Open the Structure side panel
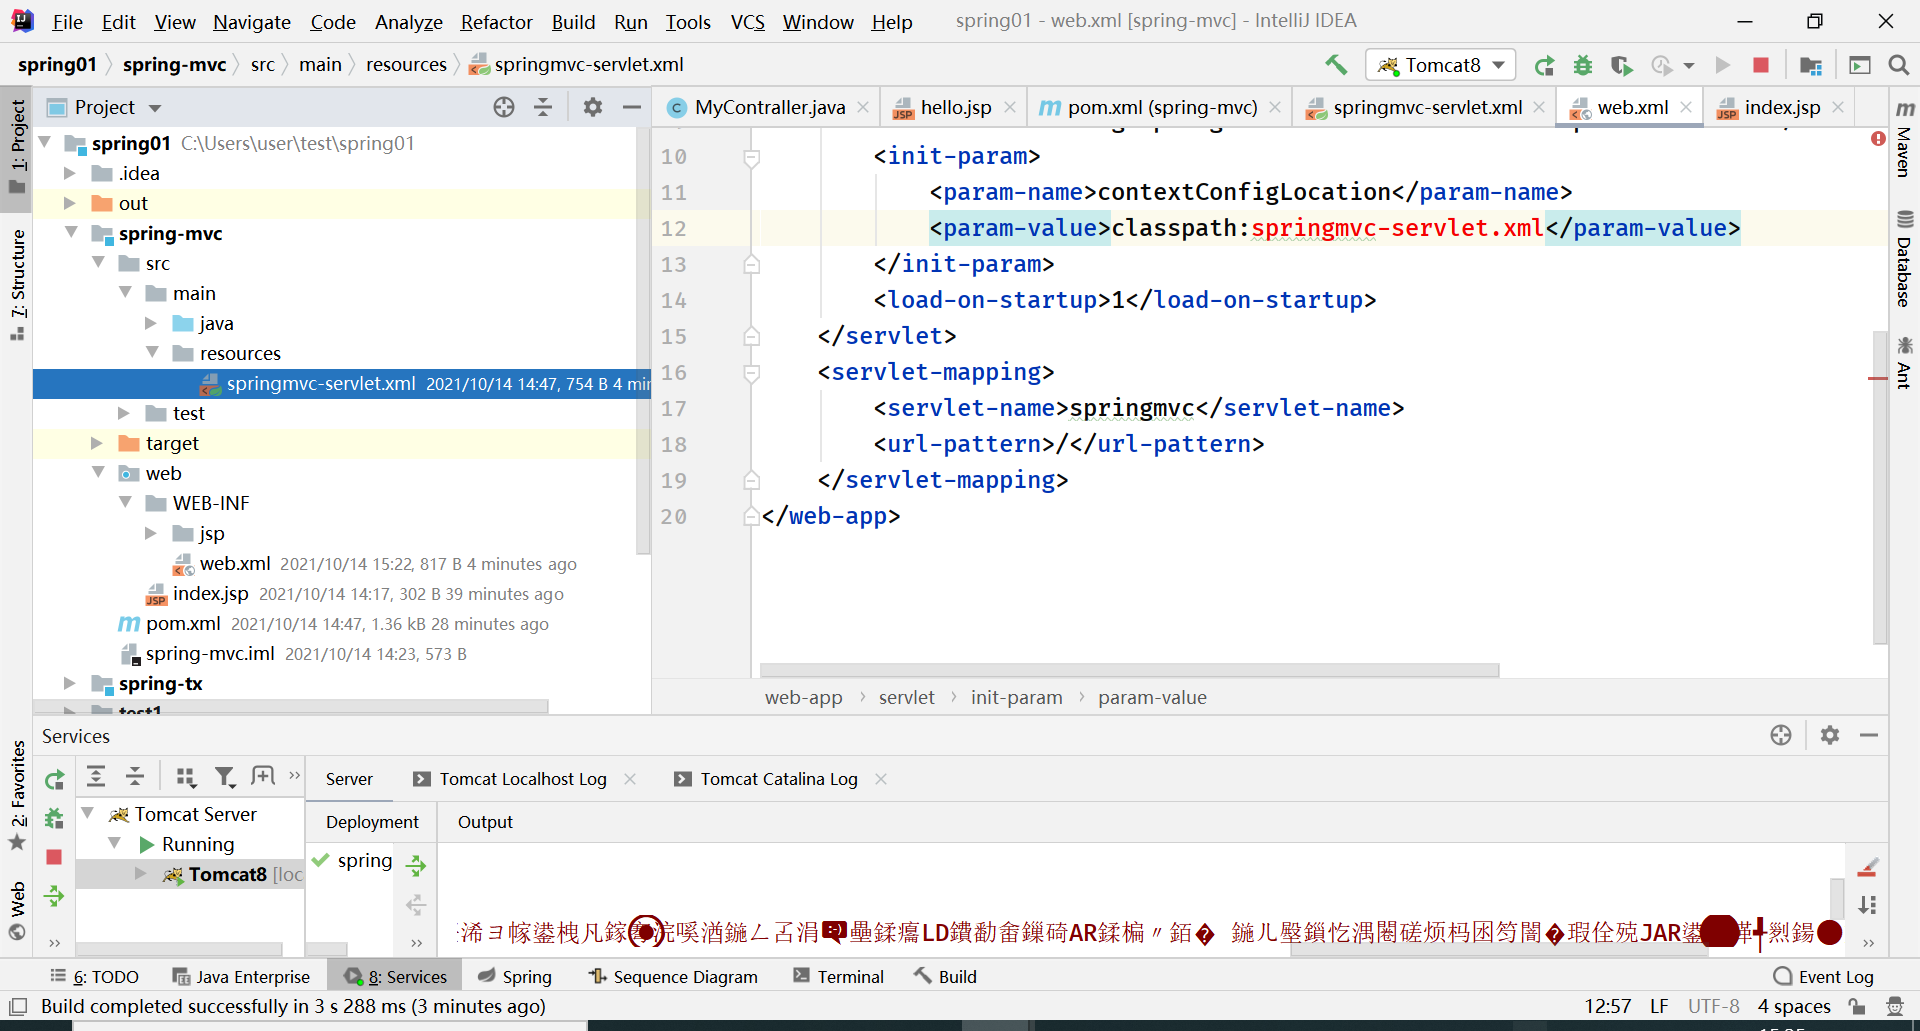This screenshot has width=1920, height=1031. 18,284
